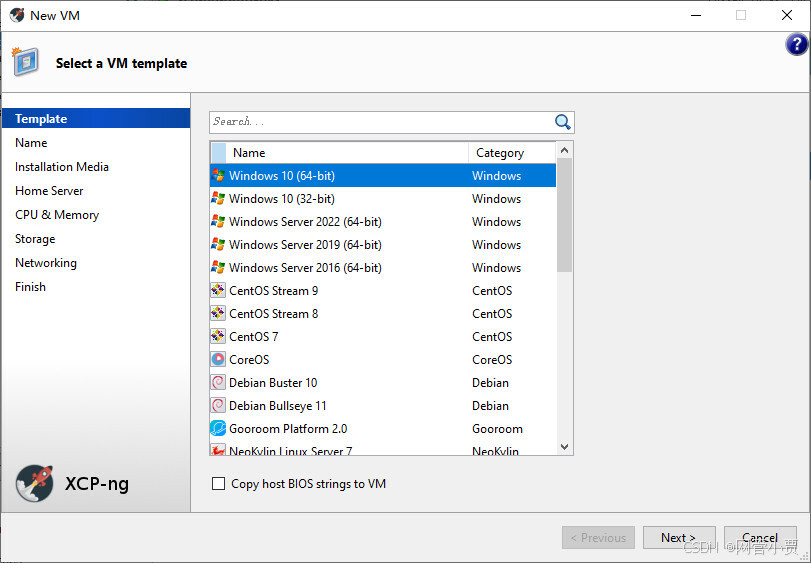The image size is (811, 563).
Task: Click the Gooroom Platform 2.0 icon
Action: point(218,429)
